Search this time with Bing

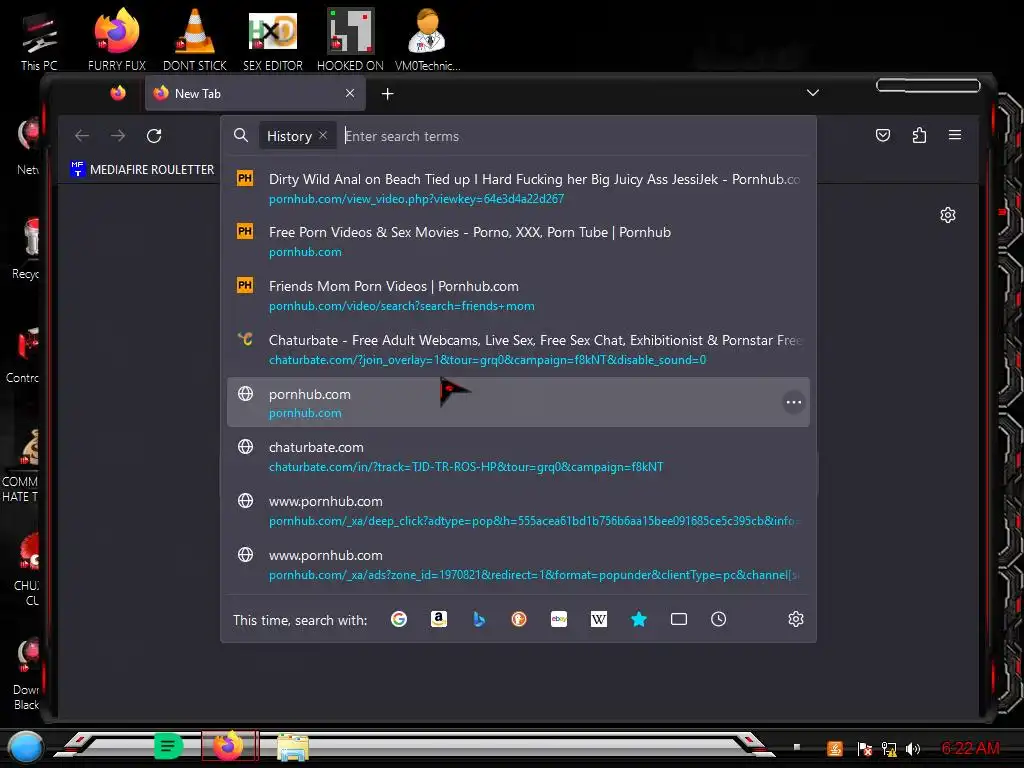coord(479,619)
